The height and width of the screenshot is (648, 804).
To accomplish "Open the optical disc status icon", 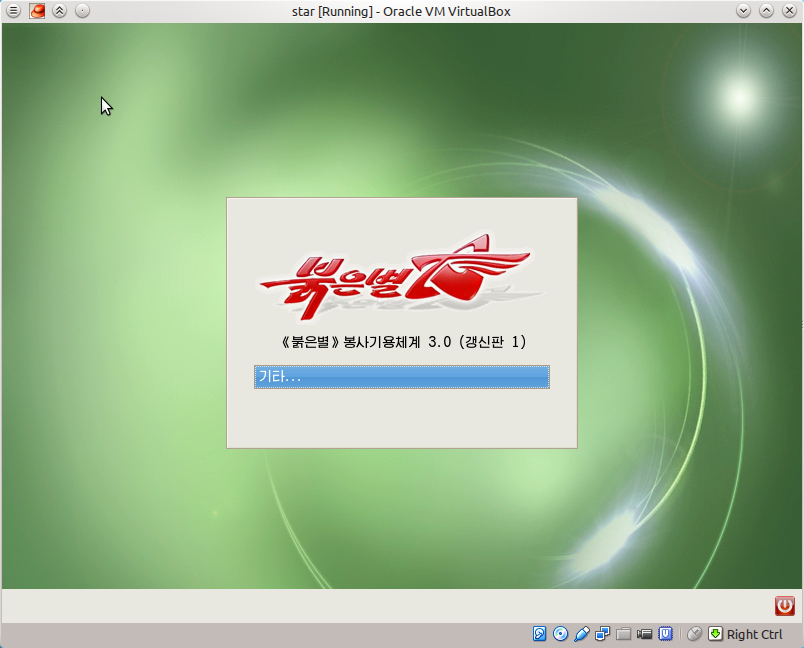I will tap(560, 634).
